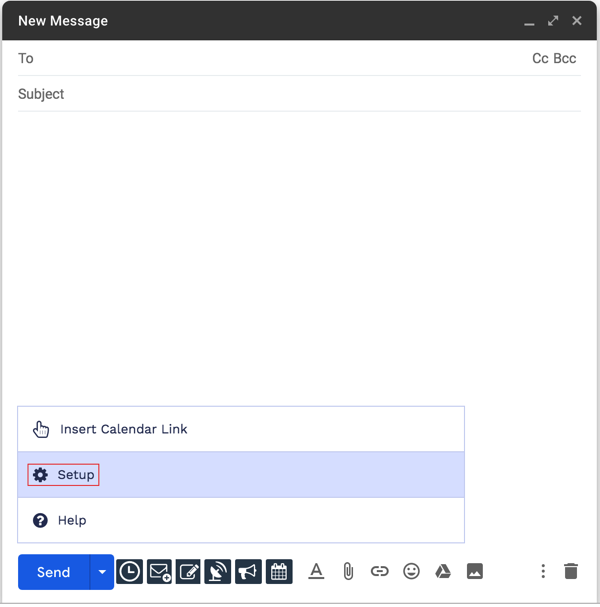The image size is (600, 607).
Task: Attach a file with paperclip icon
Action: (x=348, y=571)
